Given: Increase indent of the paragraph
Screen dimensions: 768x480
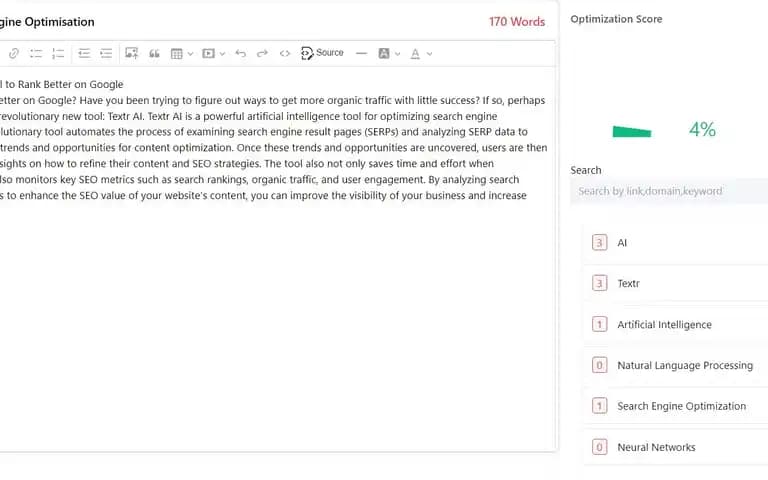Looking at the screenshot, I should (x=106, y=53).
